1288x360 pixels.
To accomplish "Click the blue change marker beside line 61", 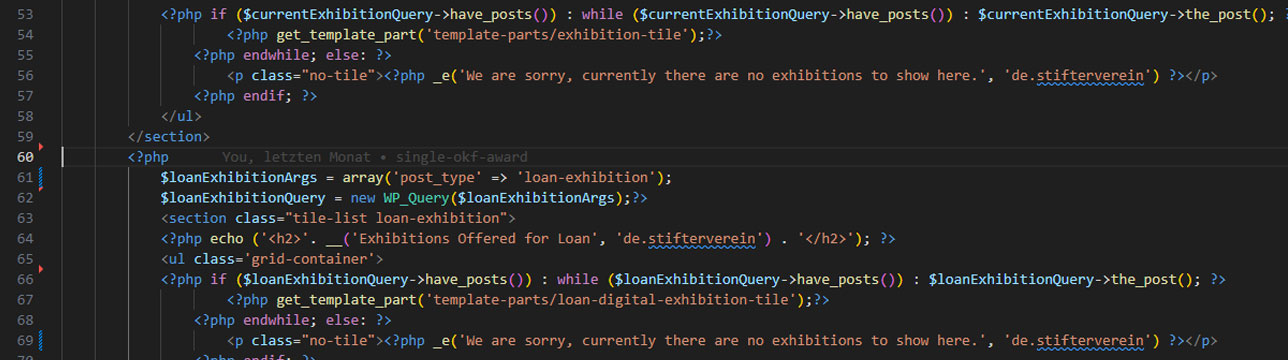I will coord(40,178).
